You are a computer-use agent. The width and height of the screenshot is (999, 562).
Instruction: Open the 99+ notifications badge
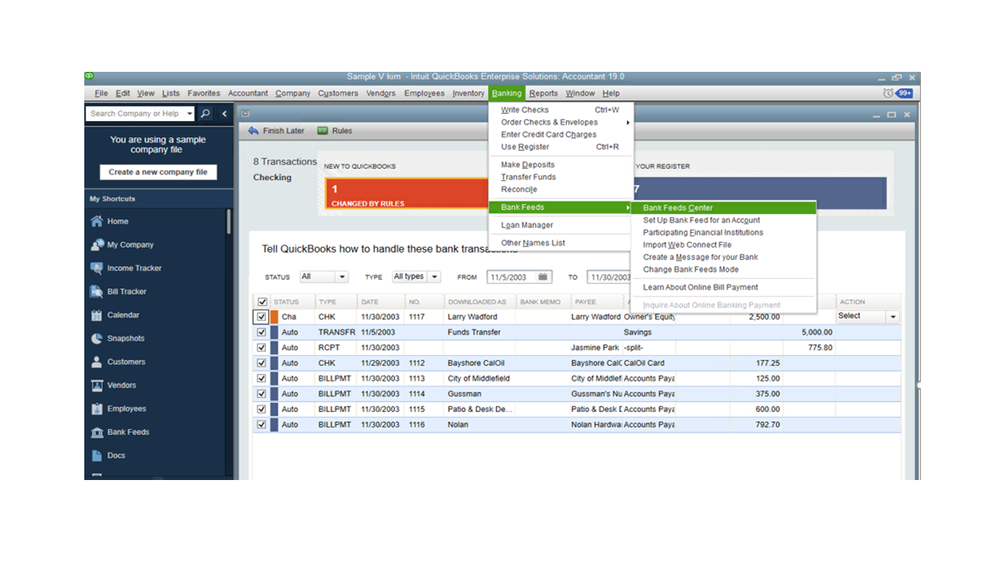pos(904,93)
